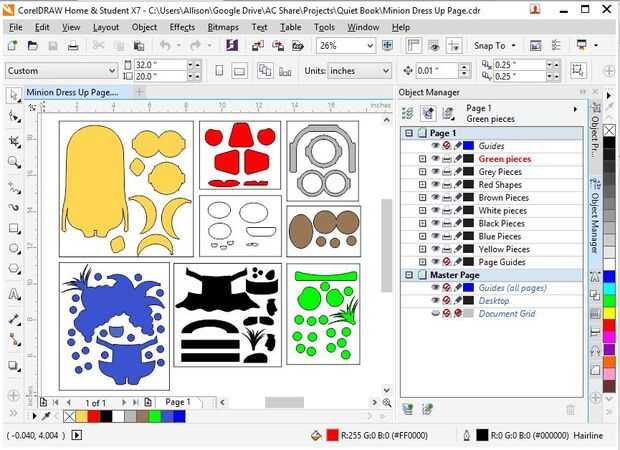This screenshot has height=450, width=620.
Task: Click the Publish to PDF icon
Action: (x=298, y=46)
